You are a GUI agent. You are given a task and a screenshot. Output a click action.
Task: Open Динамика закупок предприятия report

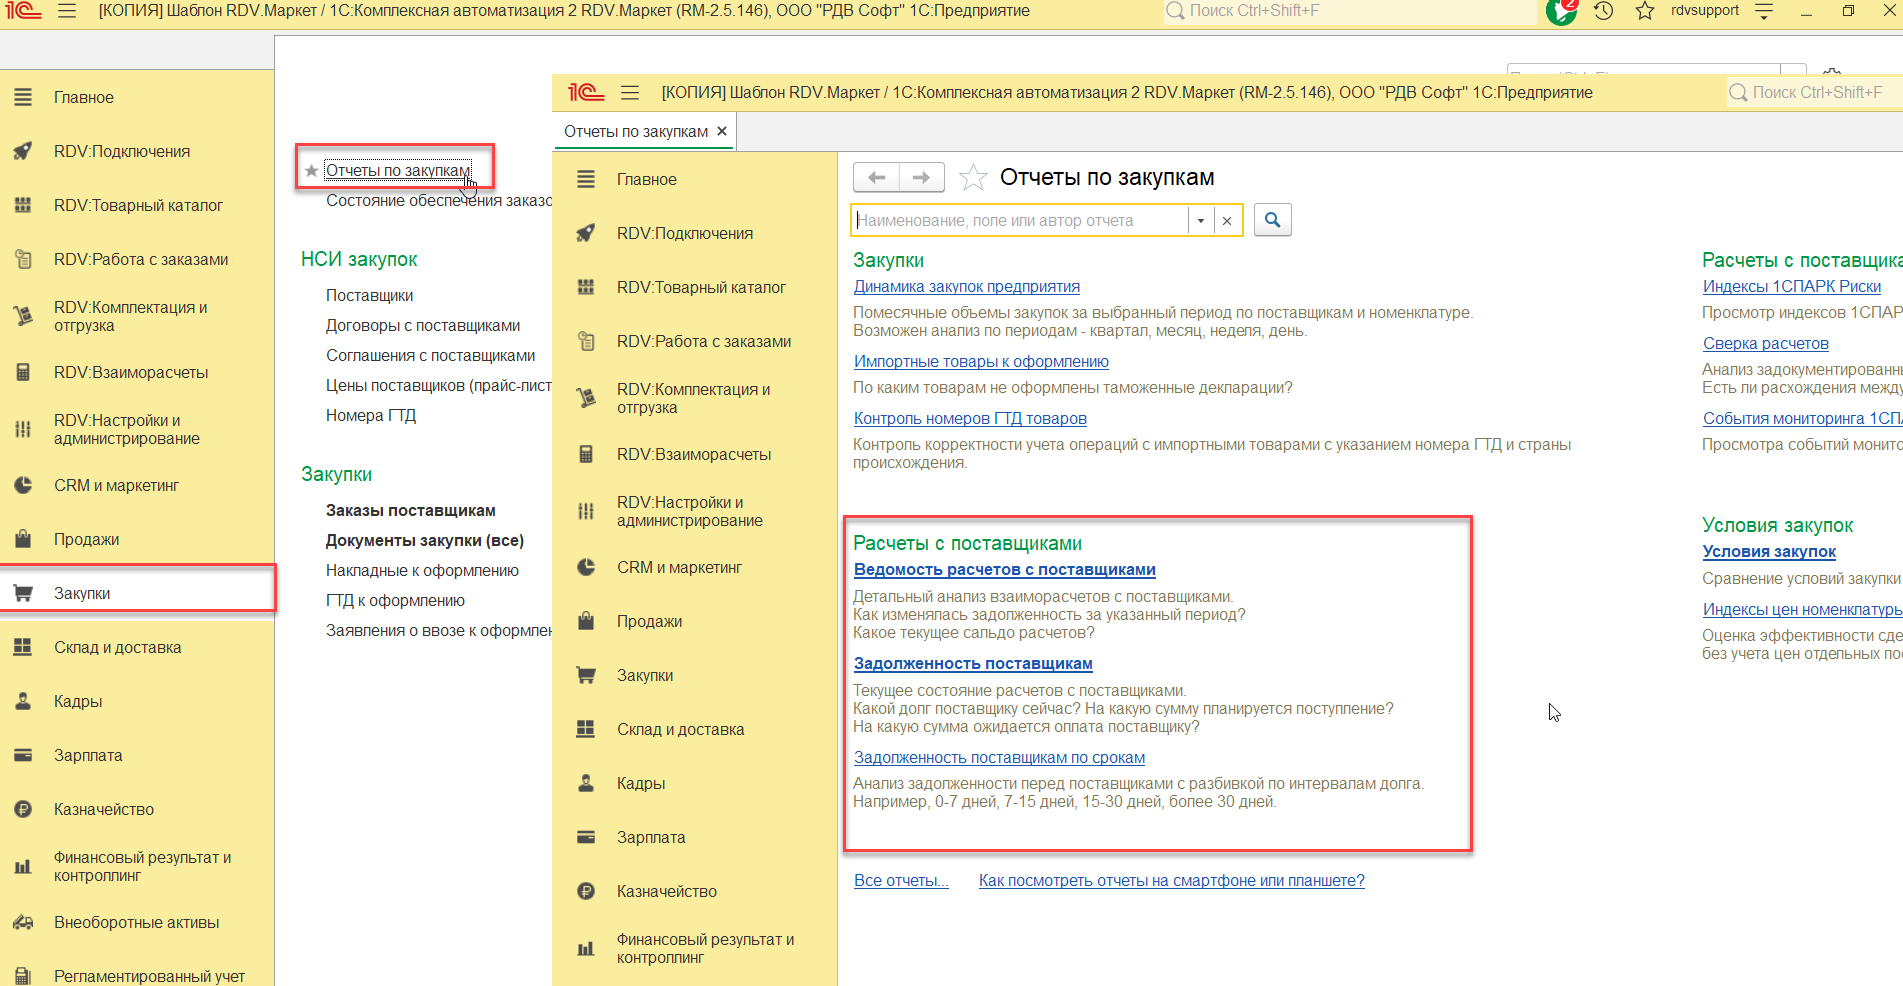point(966,287)
